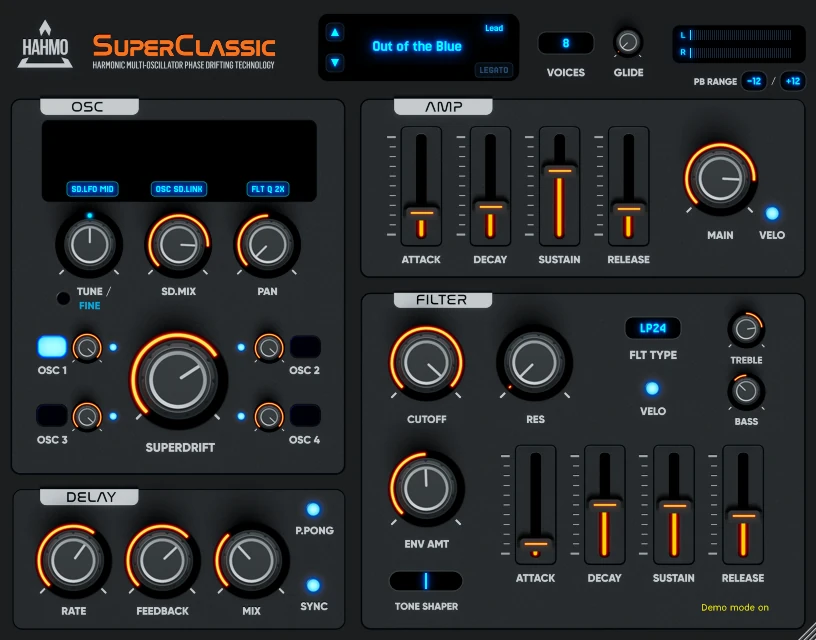Toggle the AMP VELO LED
The image size is (816, 640).
772,213
